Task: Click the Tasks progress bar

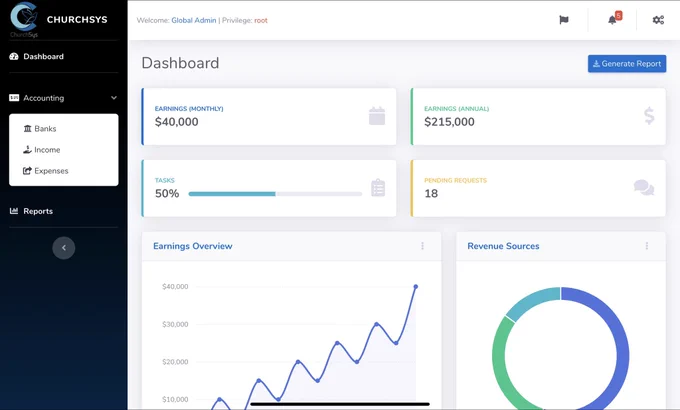Action: point(275,194)
